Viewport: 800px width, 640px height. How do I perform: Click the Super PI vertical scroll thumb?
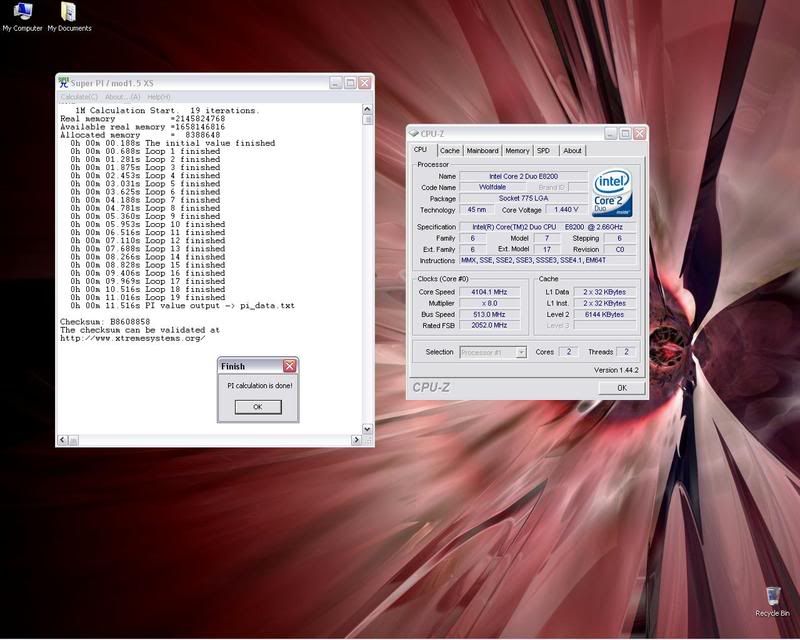click(x=367, y=120)
